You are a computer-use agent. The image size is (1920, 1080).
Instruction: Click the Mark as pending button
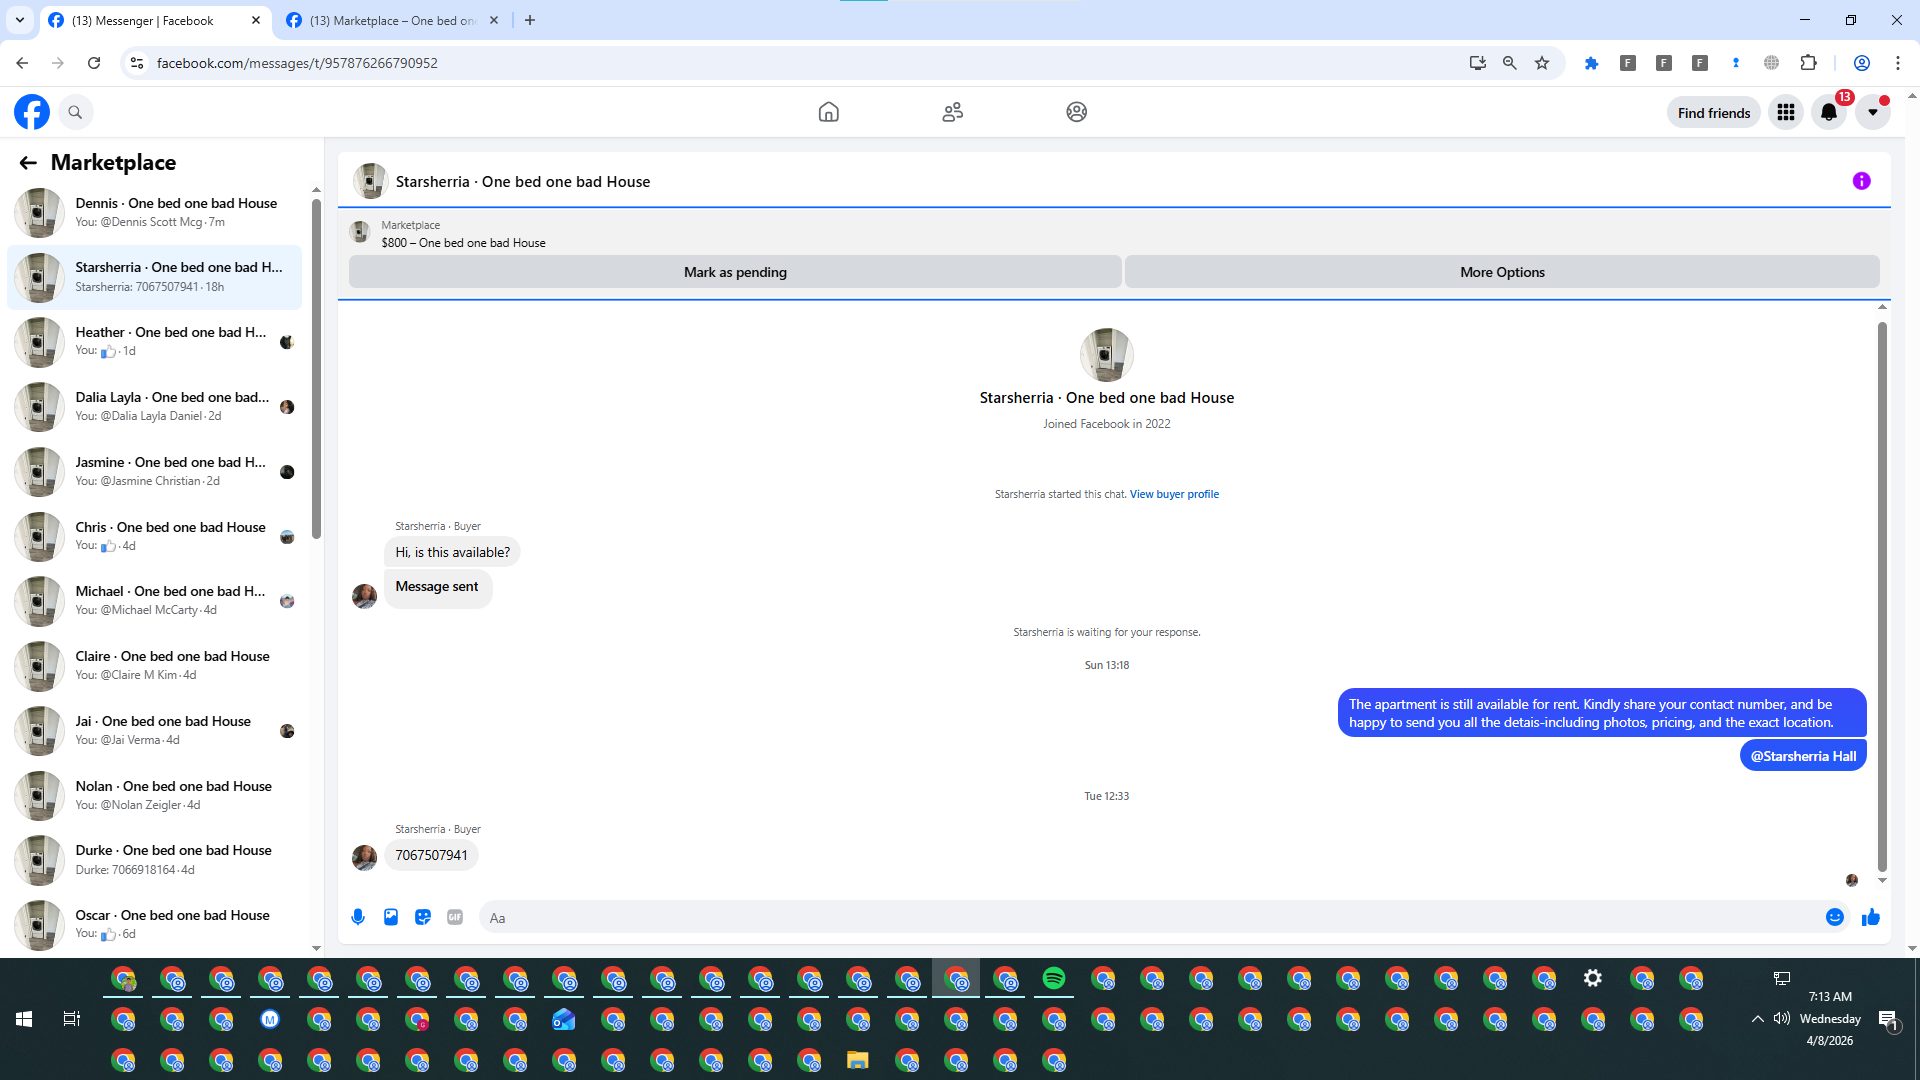click(x=735, y=272)
